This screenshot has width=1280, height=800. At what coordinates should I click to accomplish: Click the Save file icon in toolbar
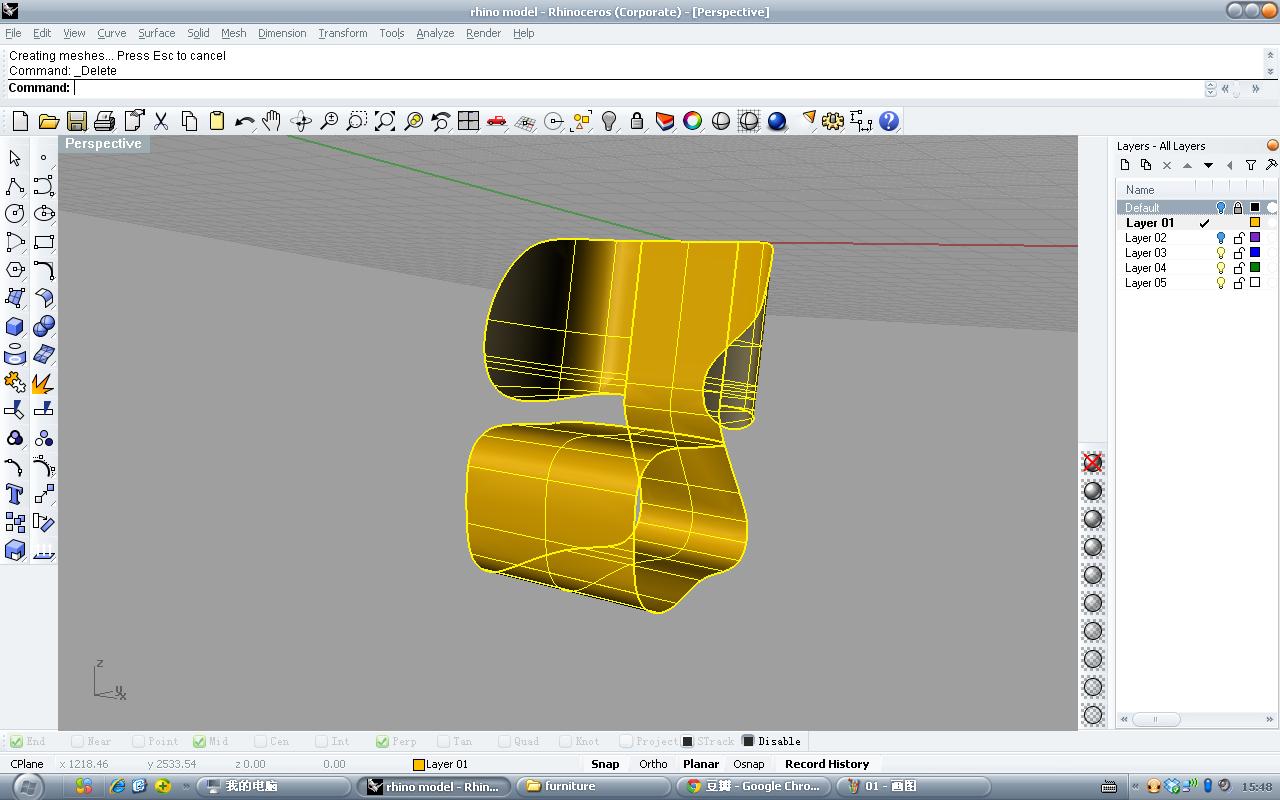76,121
